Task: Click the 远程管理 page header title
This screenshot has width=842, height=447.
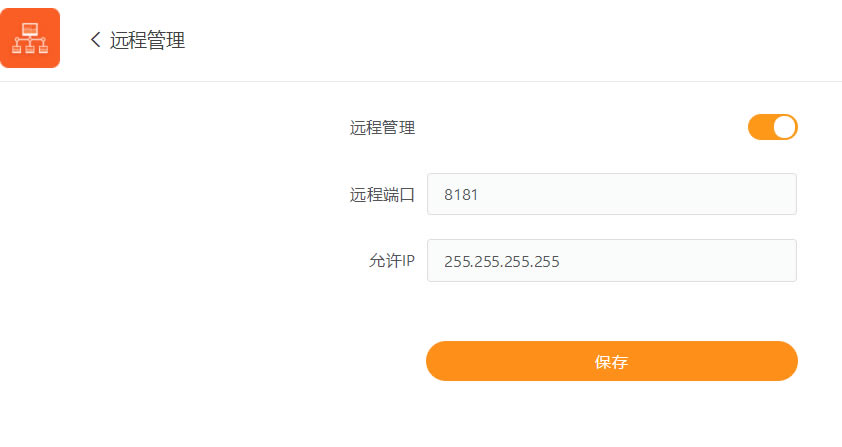Action: [147, 40]
